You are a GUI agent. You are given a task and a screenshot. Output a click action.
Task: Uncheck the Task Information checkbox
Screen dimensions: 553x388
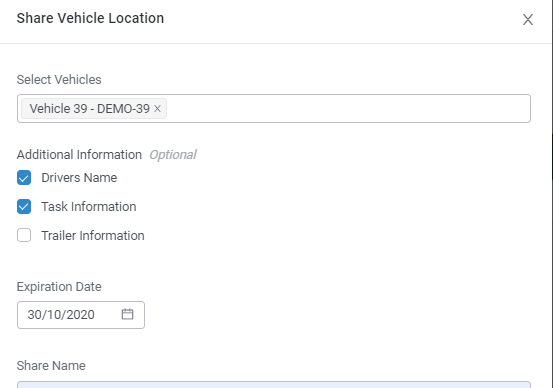pyautogui.click(x=24, y=206)
